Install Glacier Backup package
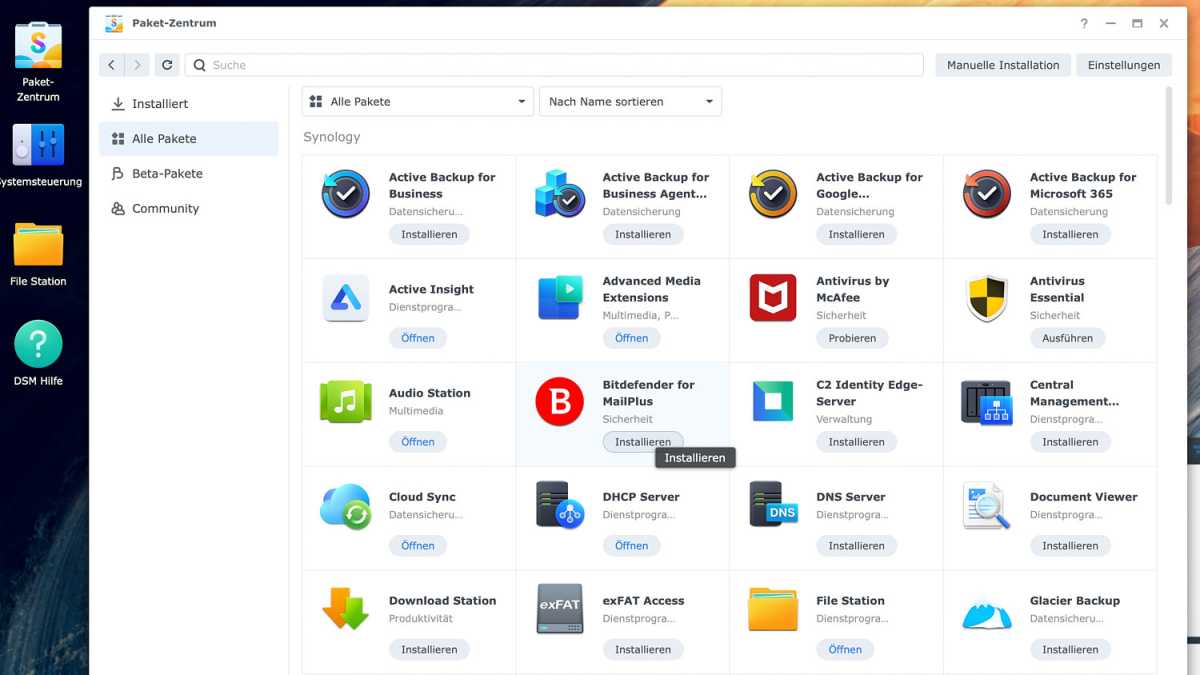 tap(1070, 650)
